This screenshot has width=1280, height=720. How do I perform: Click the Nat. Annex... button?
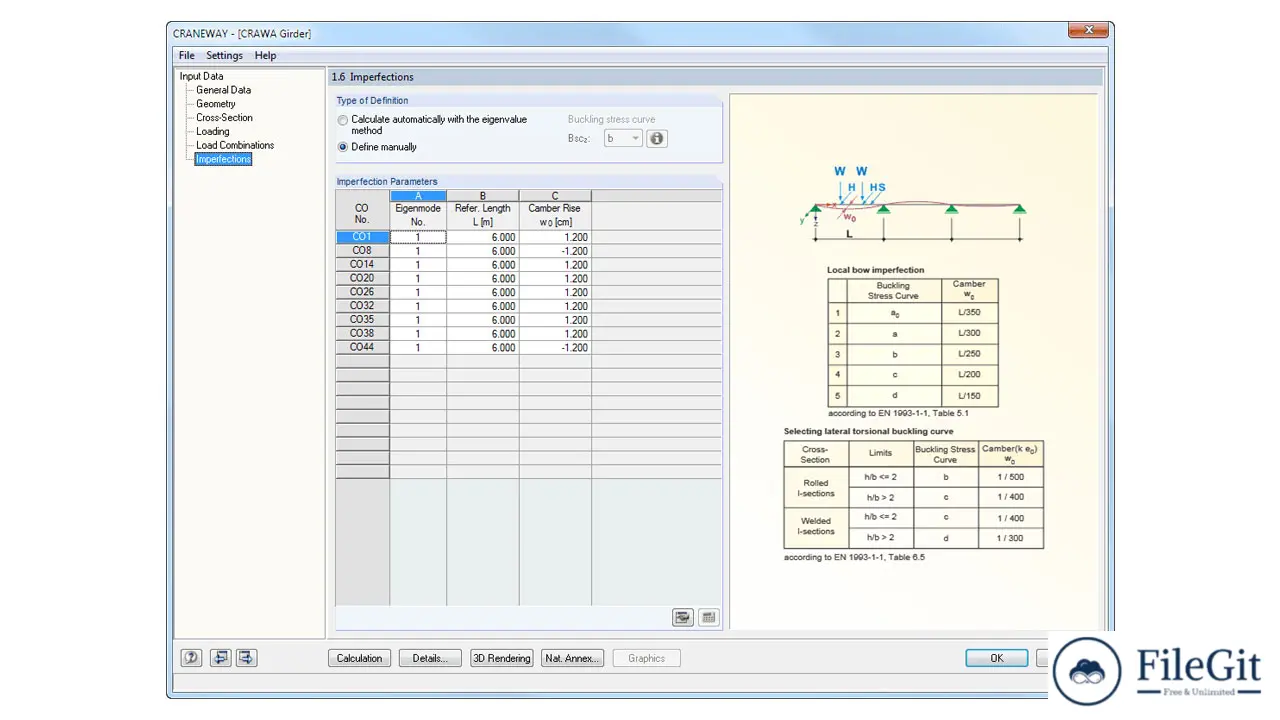pyautogui.click(x=573, y=658)
